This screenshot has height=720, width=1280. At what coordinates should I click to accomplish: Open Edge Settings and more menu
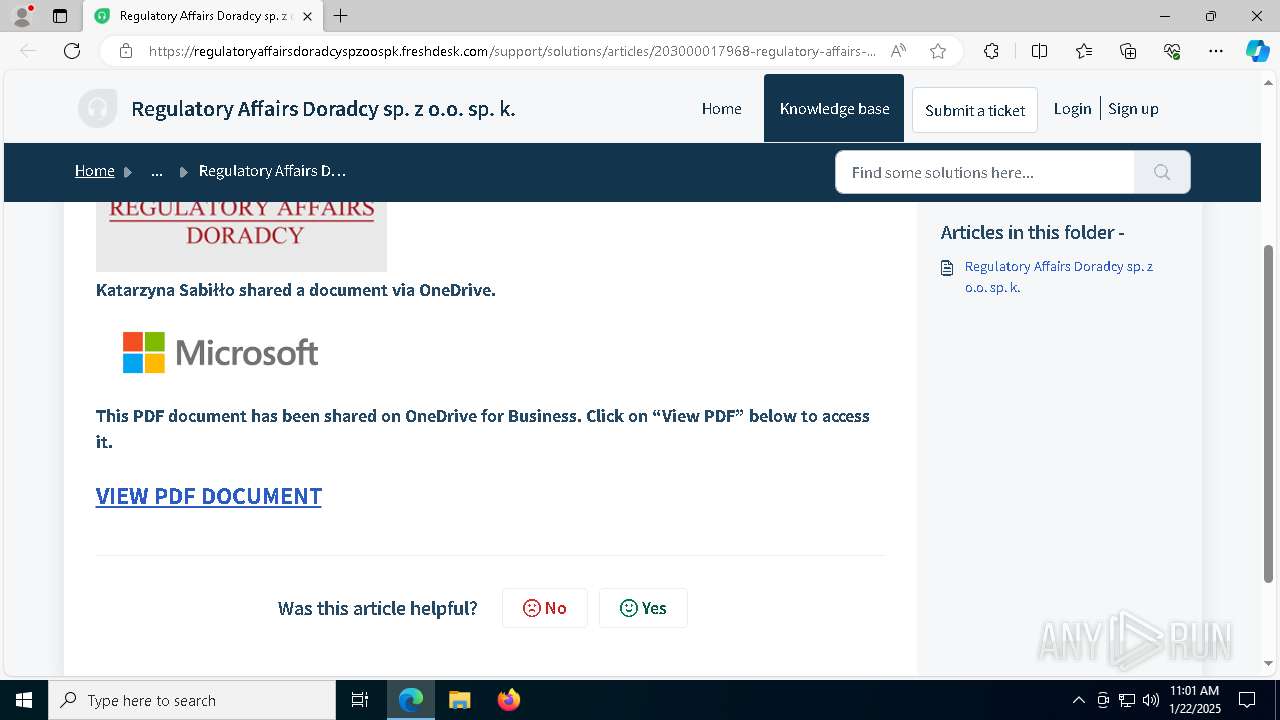(x=1216, y=51)
